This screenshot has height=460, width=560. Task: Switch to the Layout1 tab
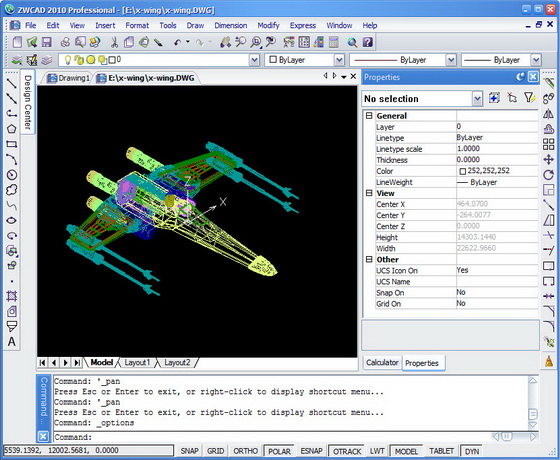(x=137, y=363)
